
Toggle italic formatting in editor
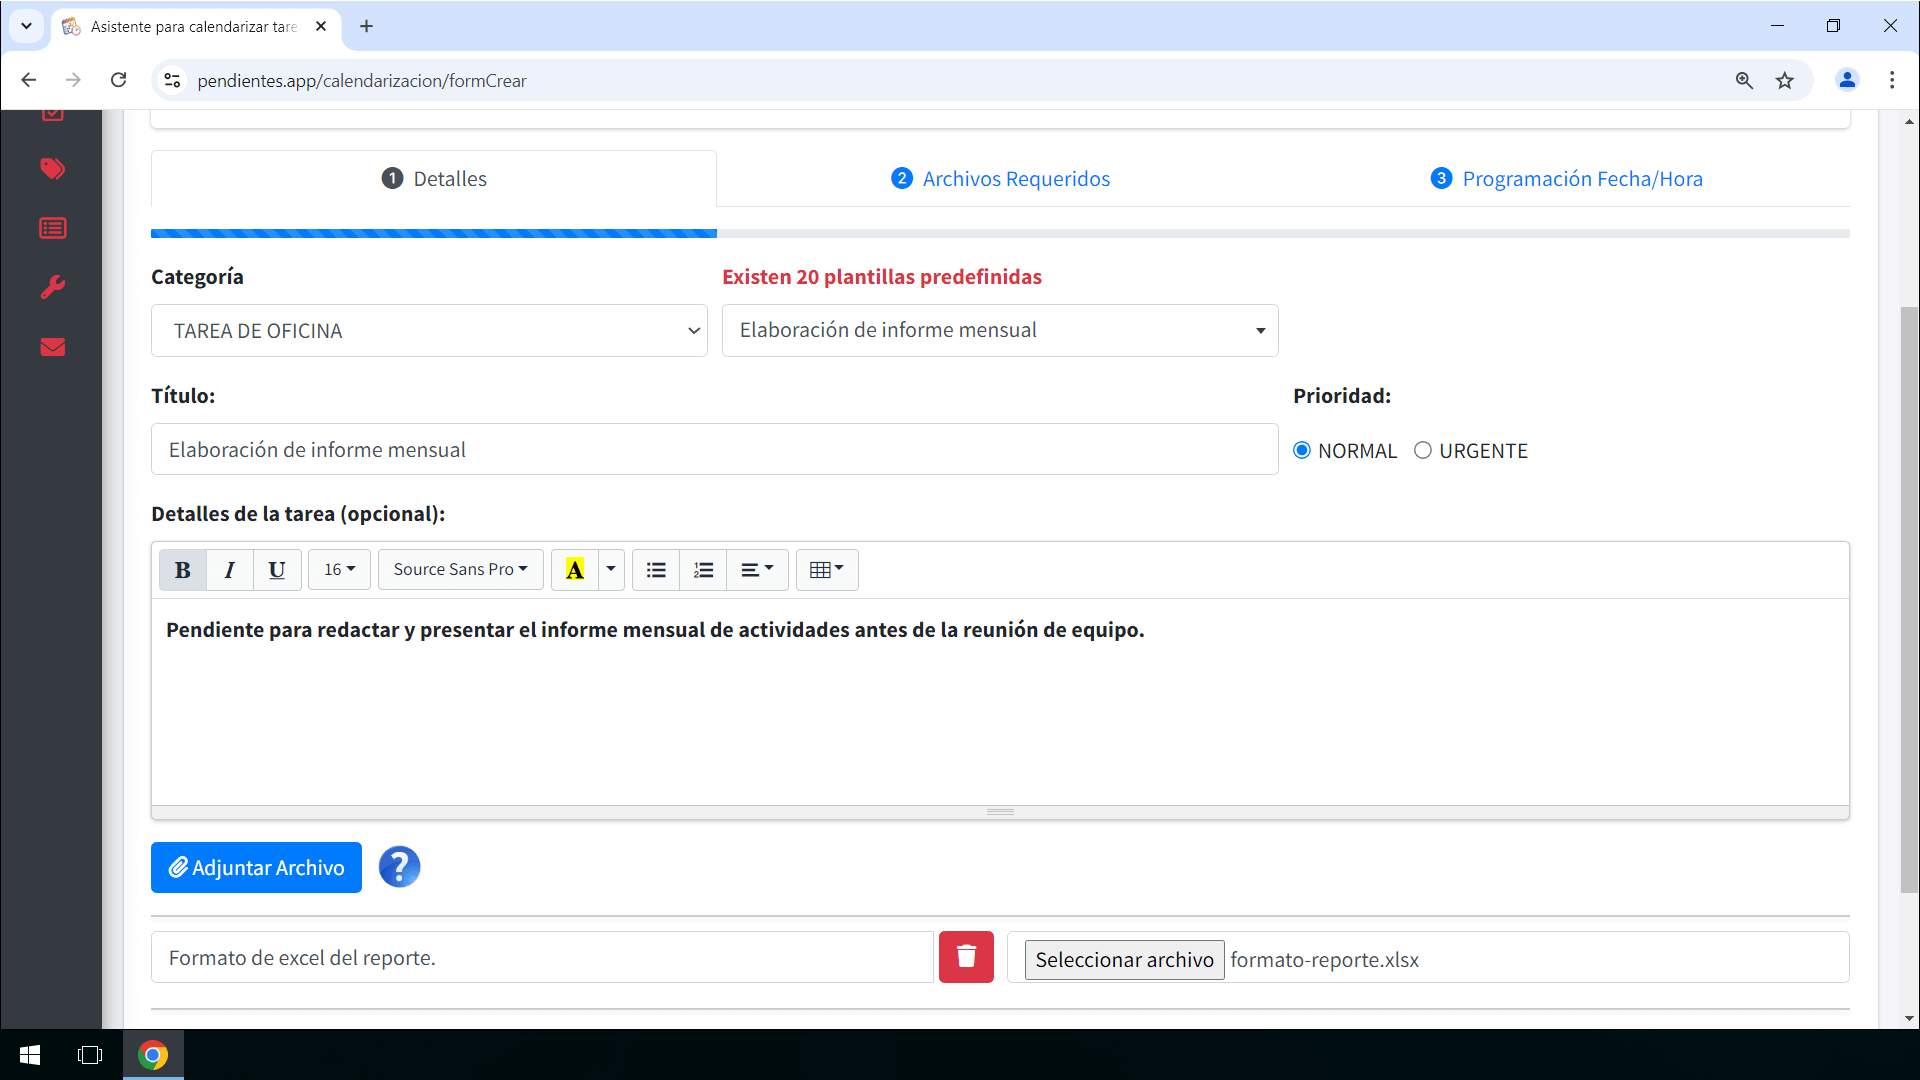click(x=229, y=570)
